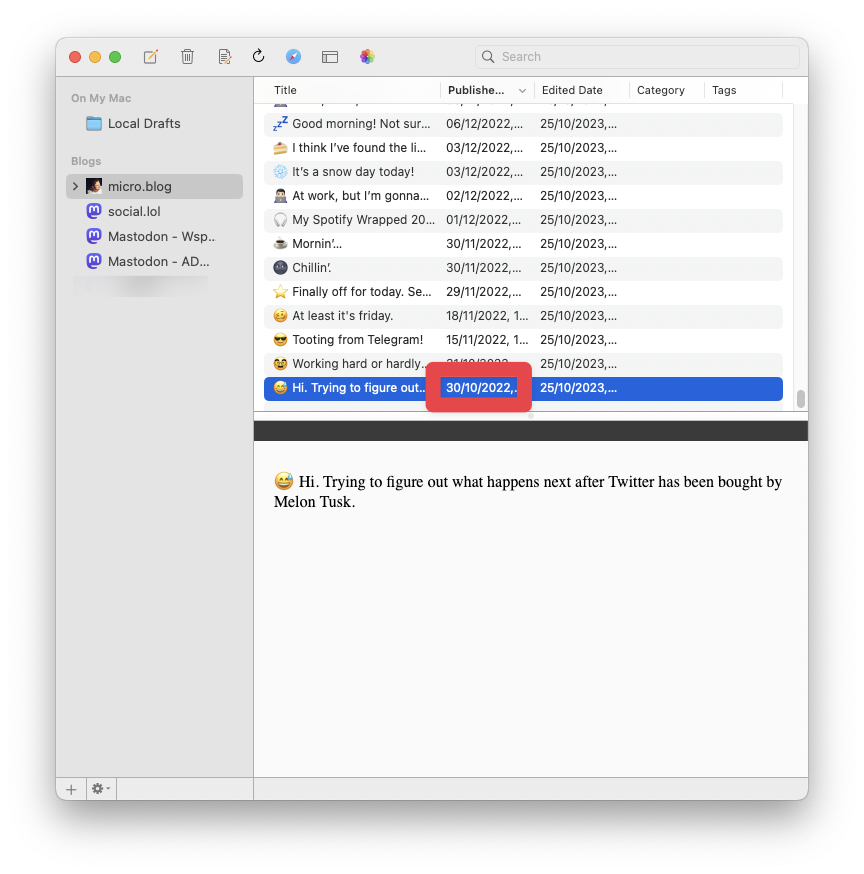Open the gear actions dropdown menu
Image resolution: width=864 pixels, height=874 pixels.
pos(101,789)
